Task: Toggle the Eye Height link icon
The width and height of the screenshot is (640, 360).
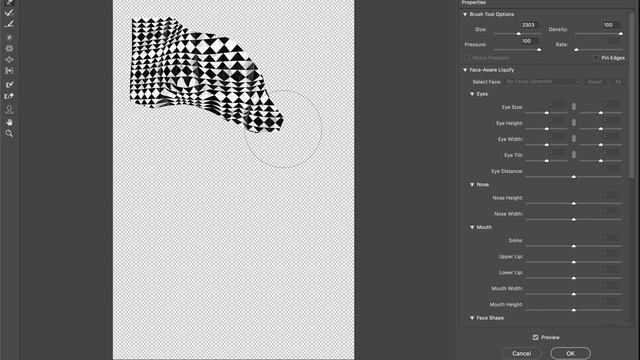Action: click(573, 122)
